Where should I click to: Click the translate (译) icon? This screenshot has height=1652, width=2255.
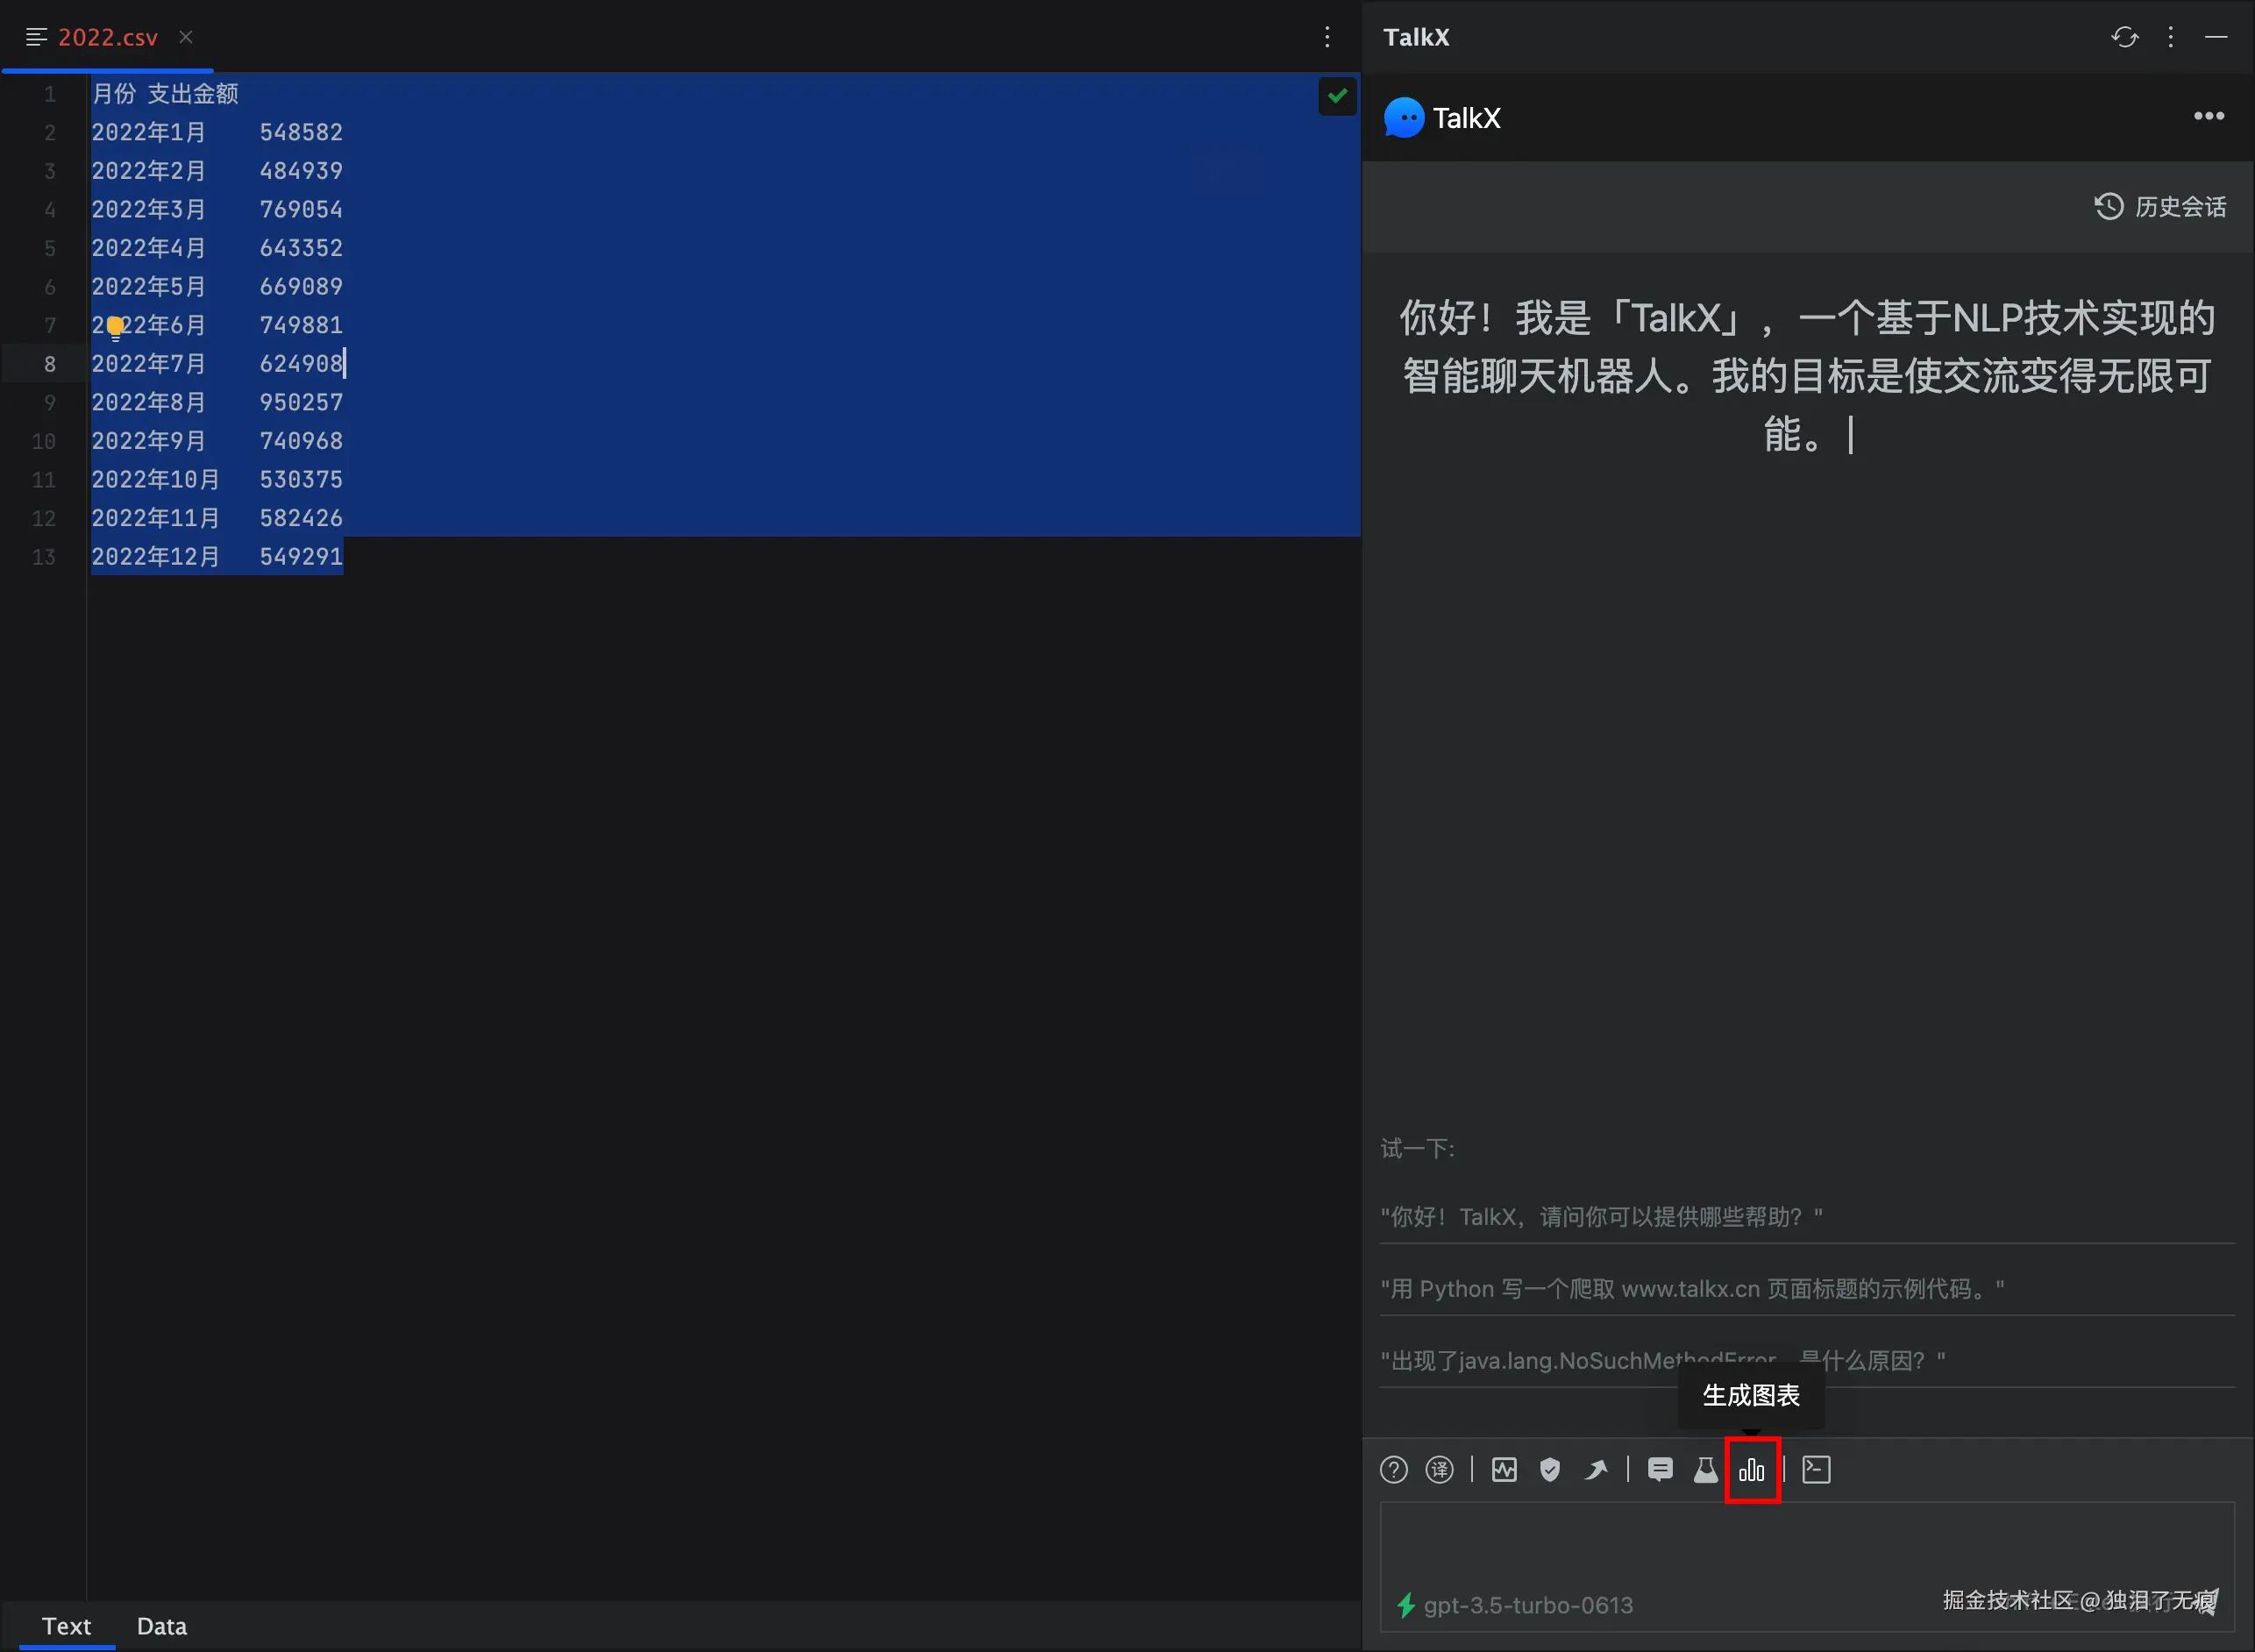[x=1439, y=1469]
